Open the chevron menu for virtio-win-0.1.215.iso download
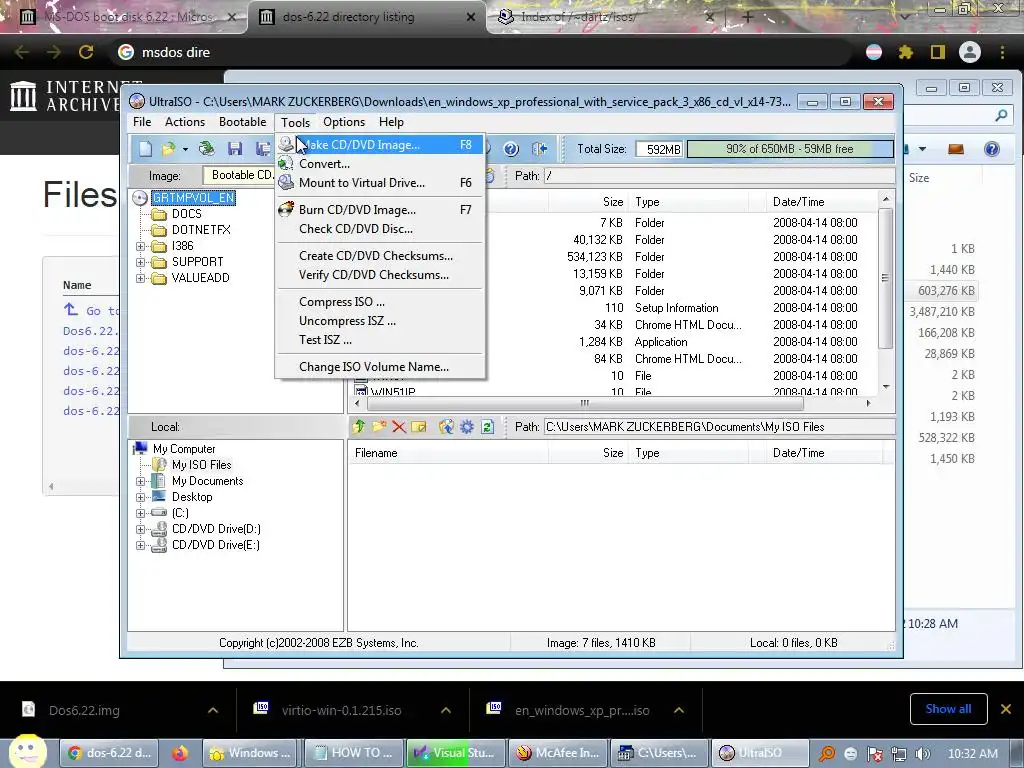1024x768 pixels. pos(446,710)
